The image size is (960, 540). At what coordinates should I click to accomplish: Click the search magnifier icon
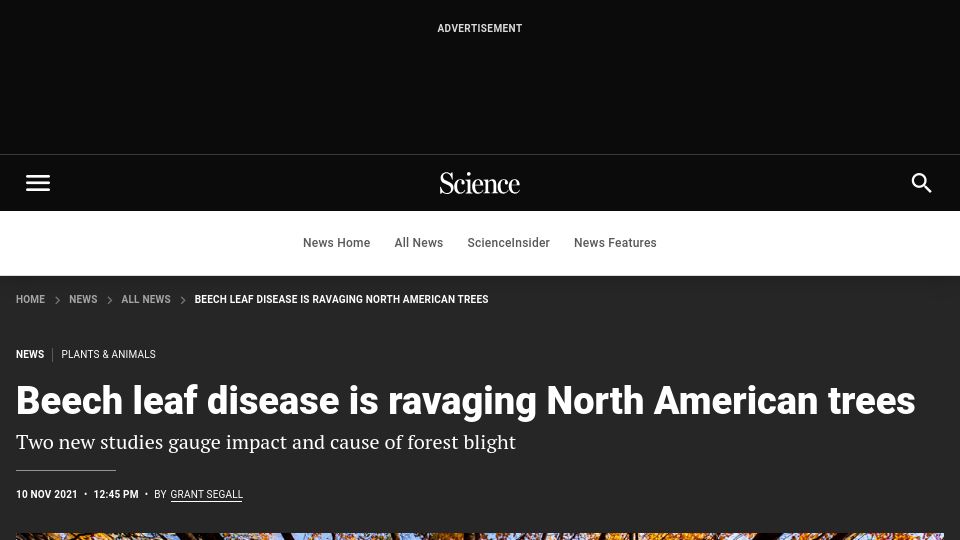click(x=921, y=182)
